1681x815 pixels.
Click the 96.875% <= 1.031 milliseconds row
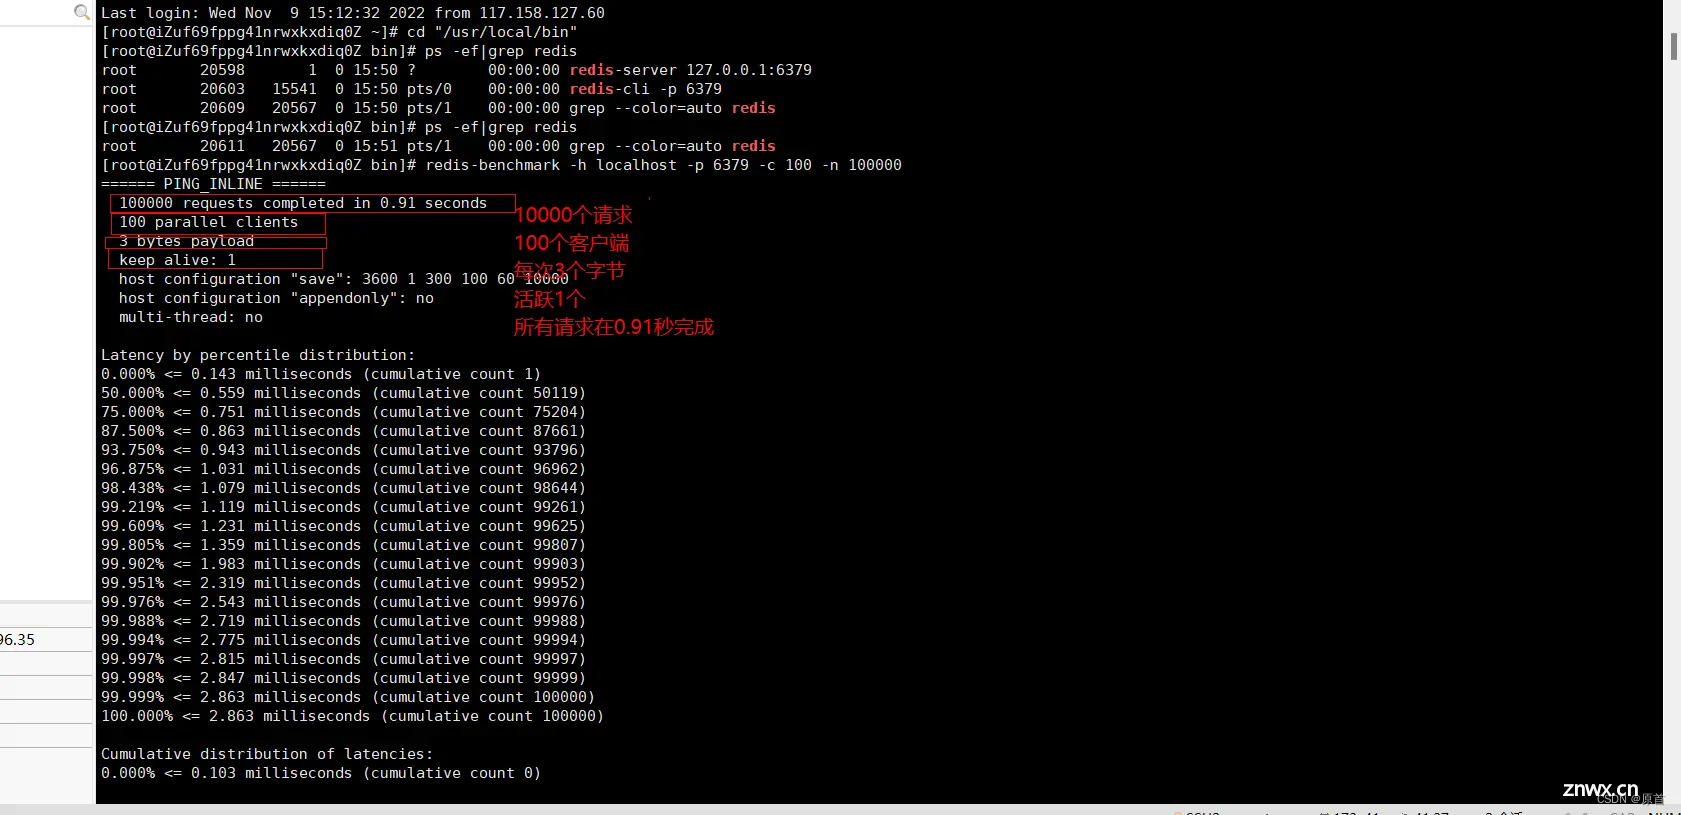(x=344, y=469)
